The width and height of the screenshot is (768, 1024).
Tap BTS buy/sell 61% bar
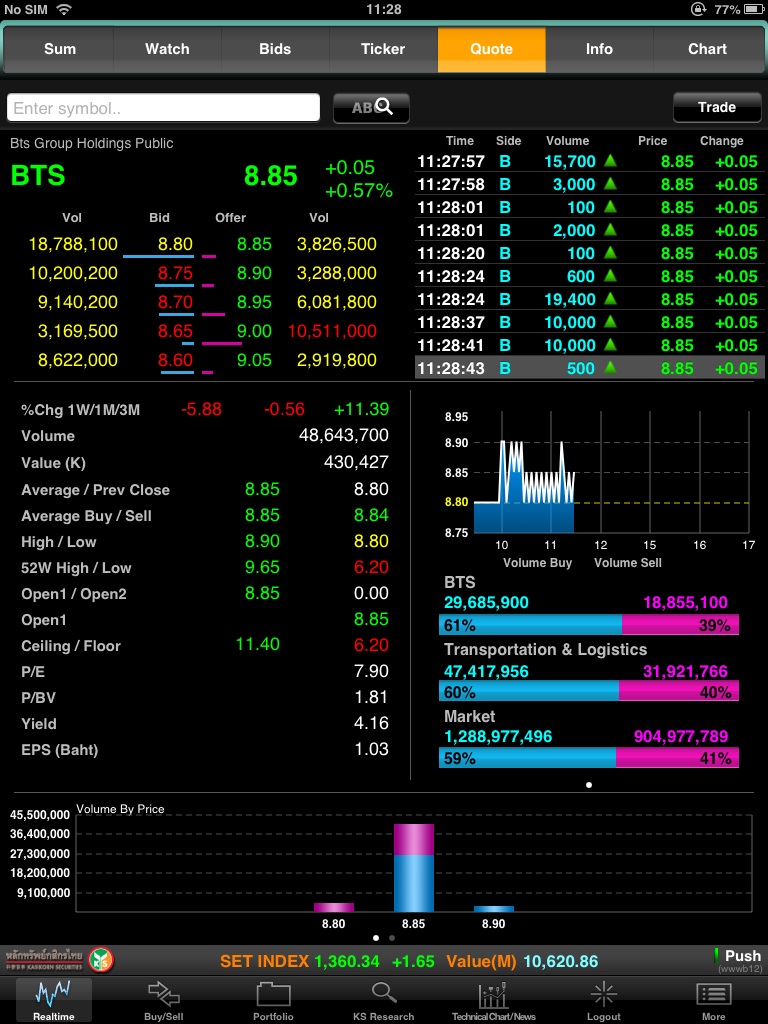coord(589,625)
